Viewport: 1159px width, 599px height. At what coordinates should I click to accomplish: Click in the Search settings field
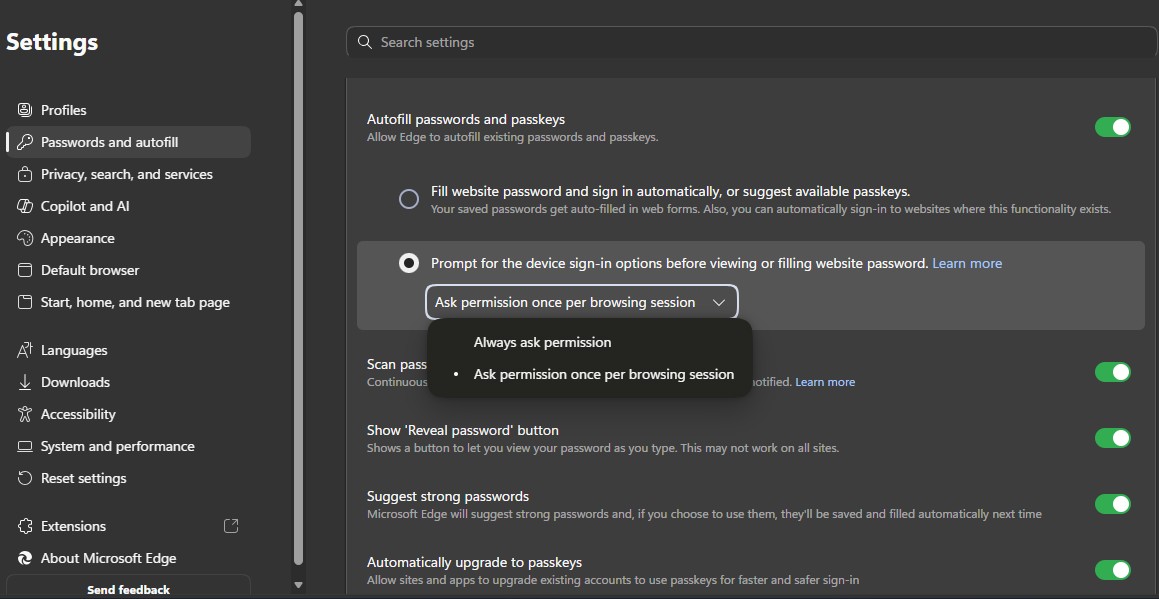click(x=751, y=42)
